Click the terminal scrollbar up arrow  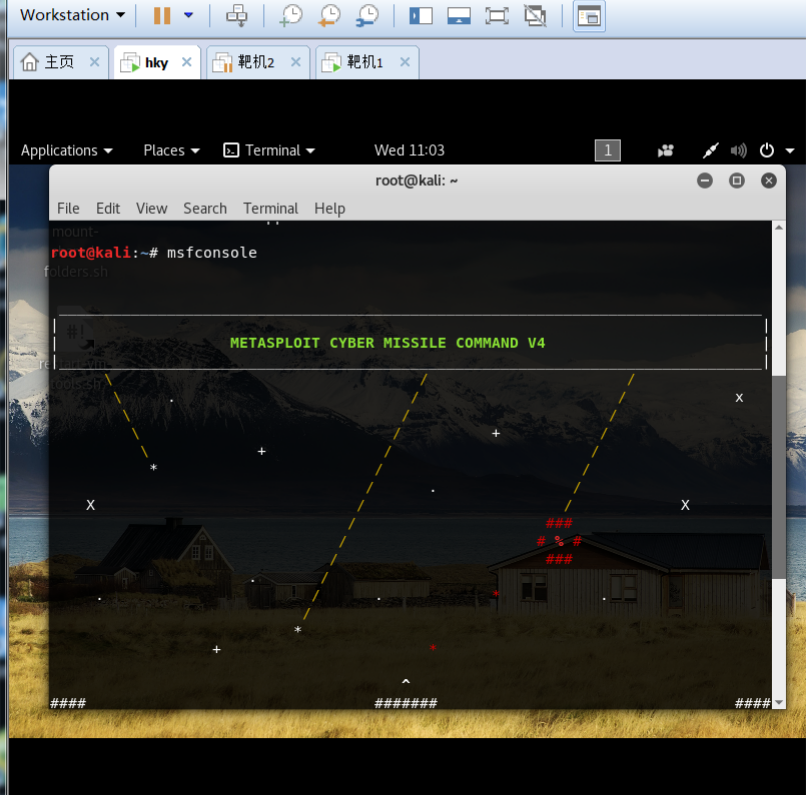(x=779, y=228)
